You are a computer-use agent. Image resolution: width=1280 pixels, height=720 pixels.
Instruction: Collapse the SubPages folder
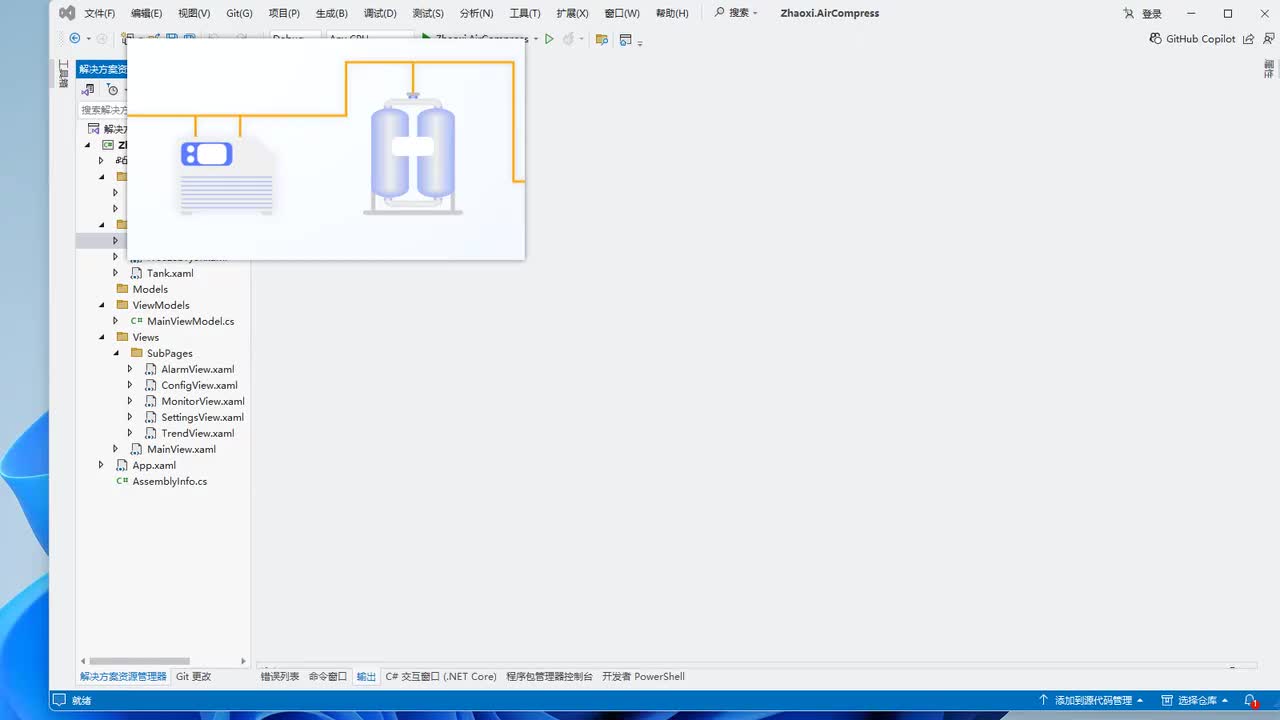[115, 353]
